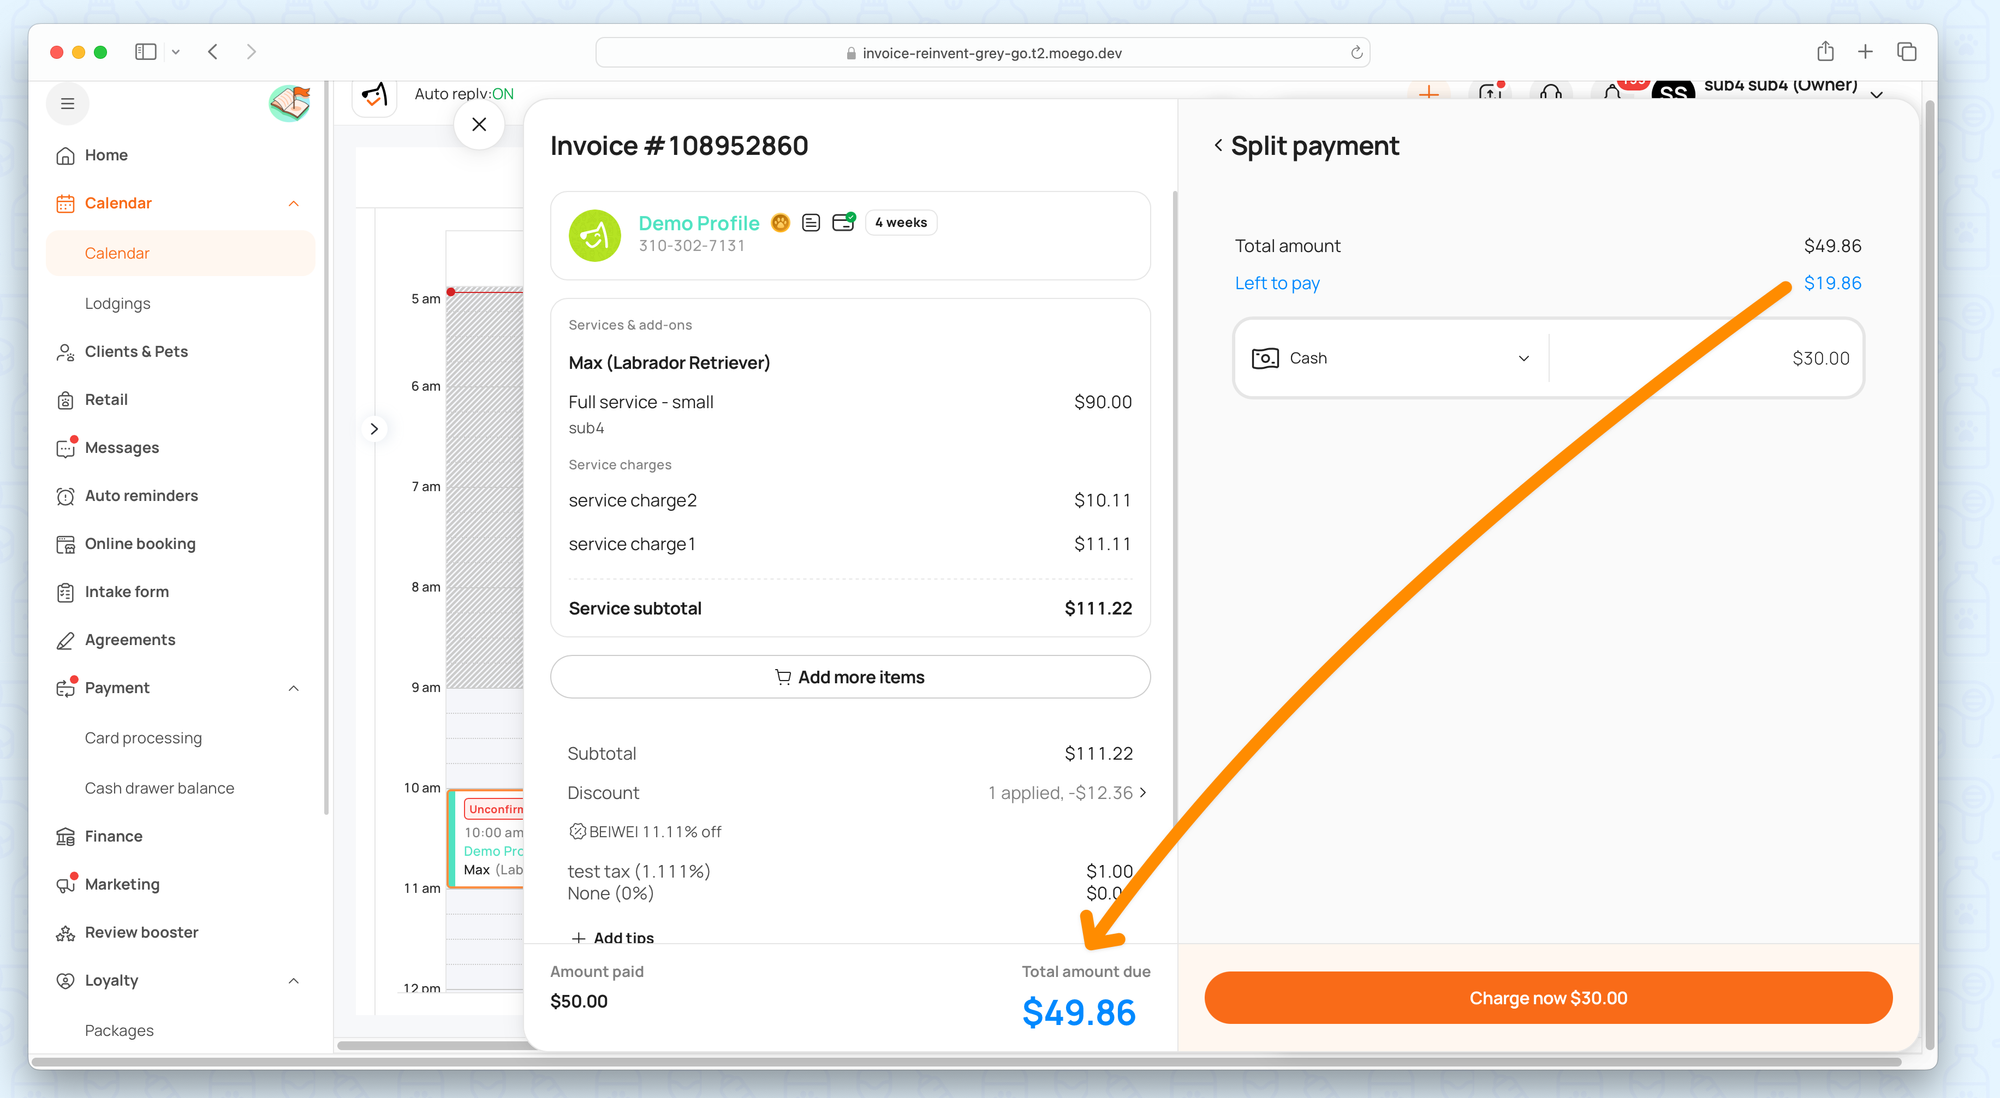This screenshot has width=2000, height=1098.
Task: Toggle Auto reply ON setting
Action: (x=464, y=94)
